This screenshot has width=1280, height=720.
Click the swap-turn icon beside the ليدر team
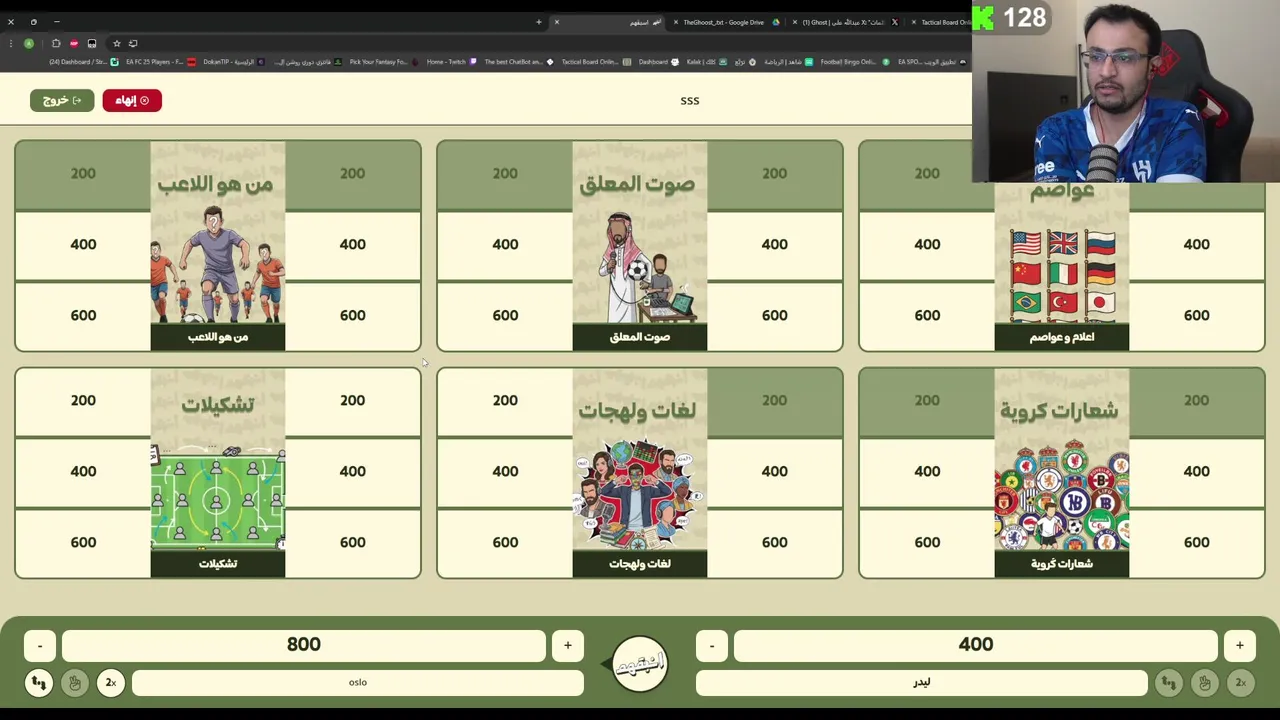[x=1168, y=683]
